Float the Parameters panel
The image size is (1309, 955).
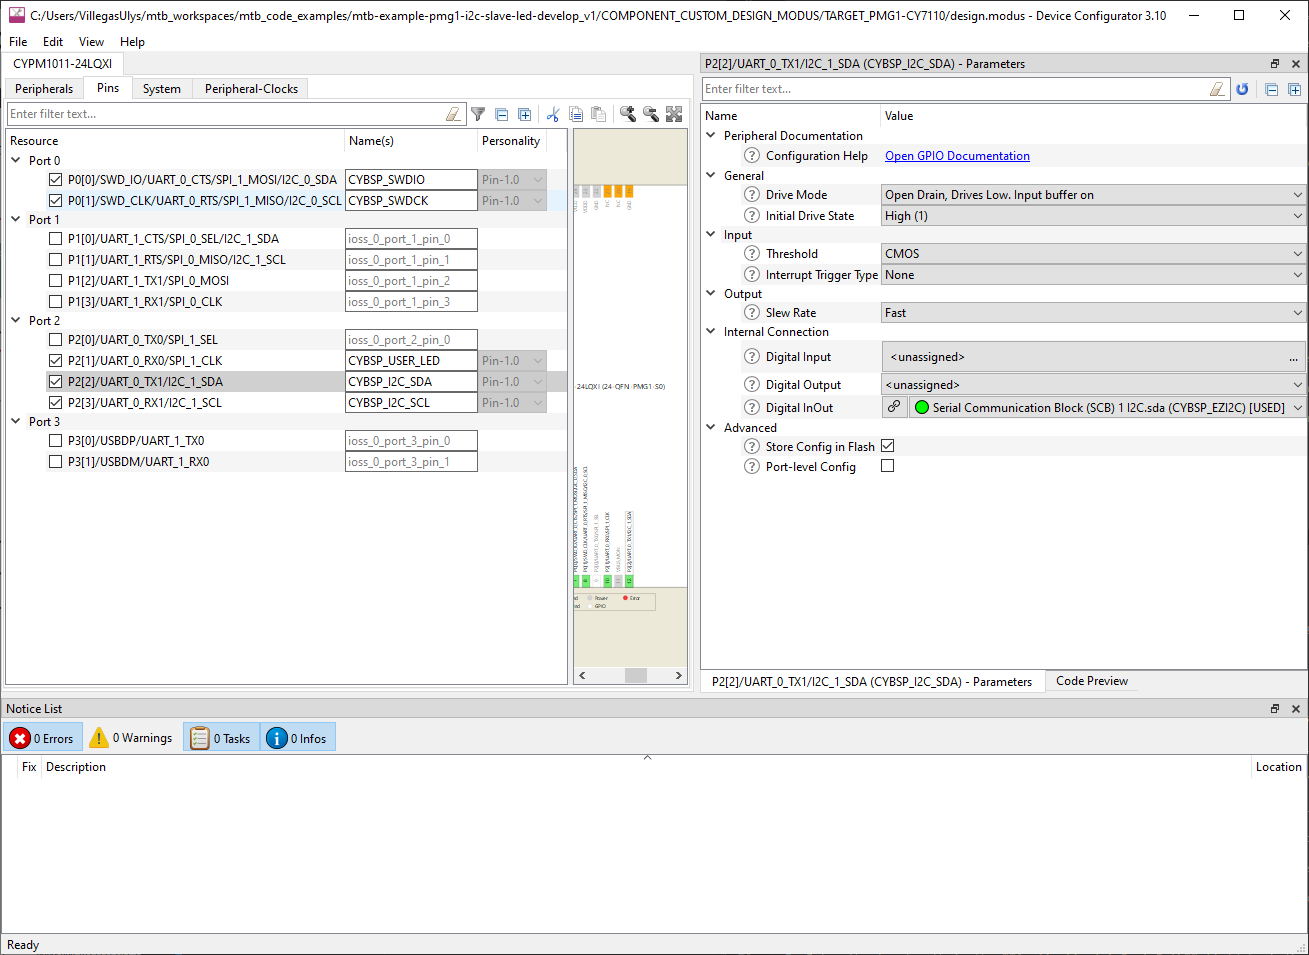(1275, 64)
